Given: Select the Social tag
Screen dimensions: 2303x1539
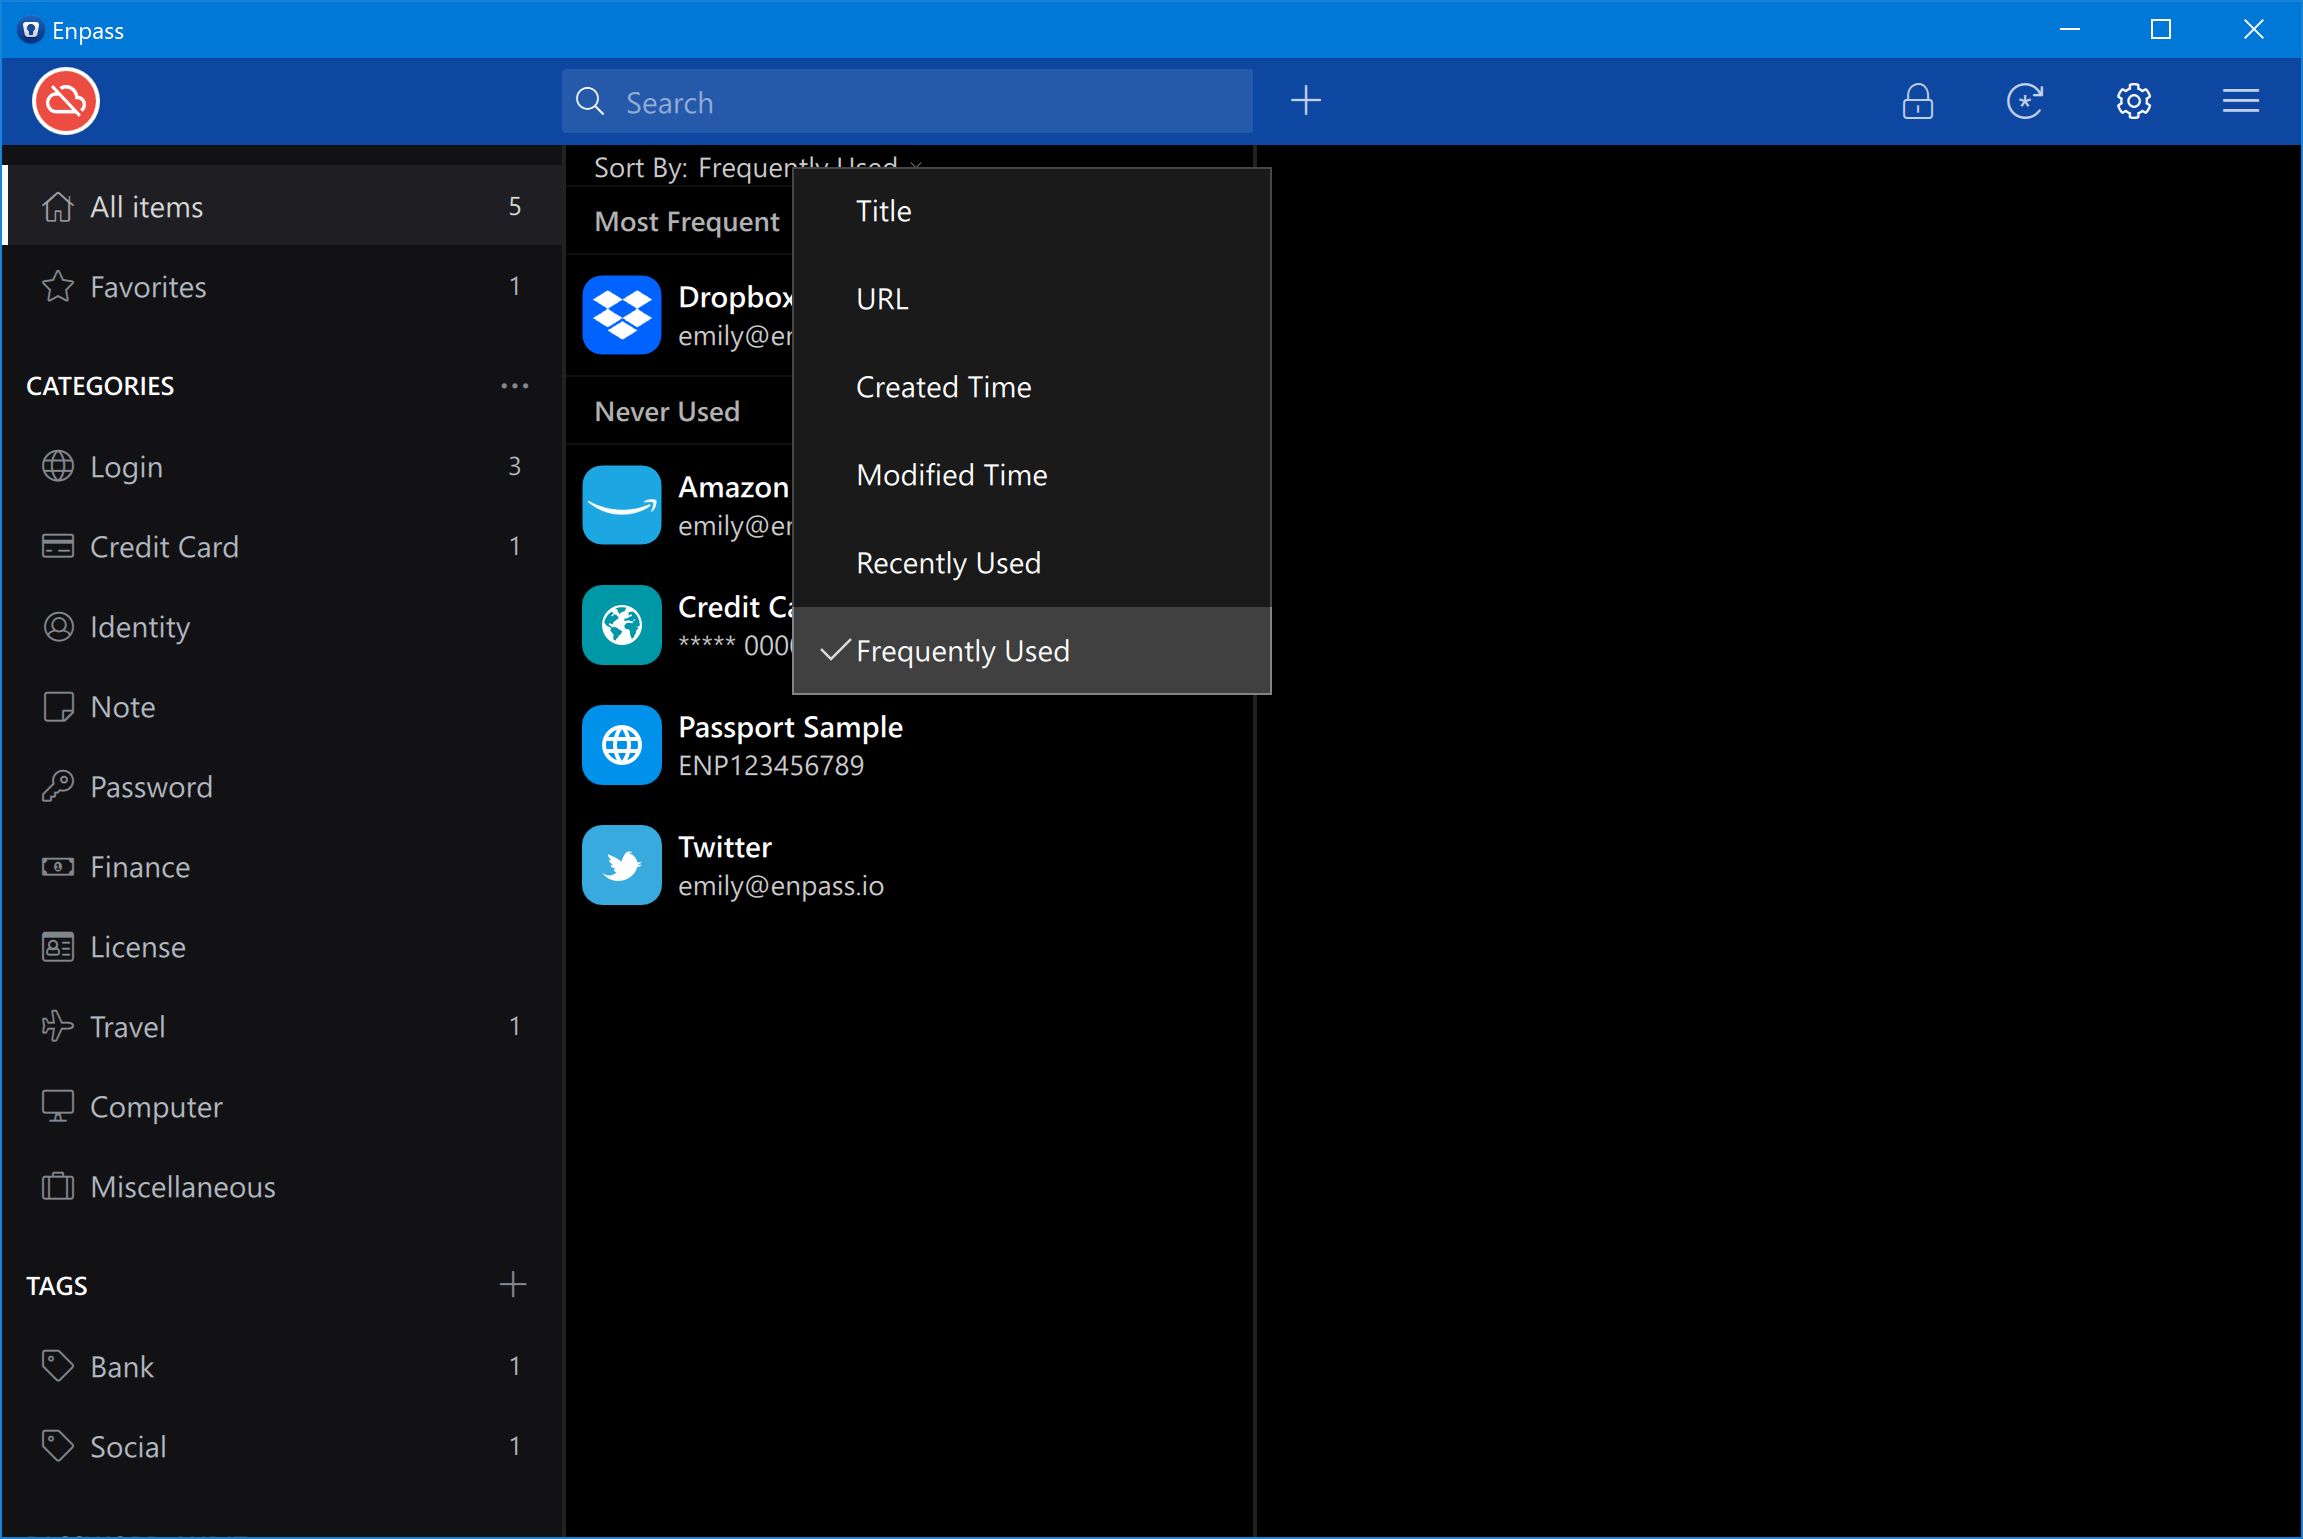Looking at the screenshot, I should point(283,1446).
